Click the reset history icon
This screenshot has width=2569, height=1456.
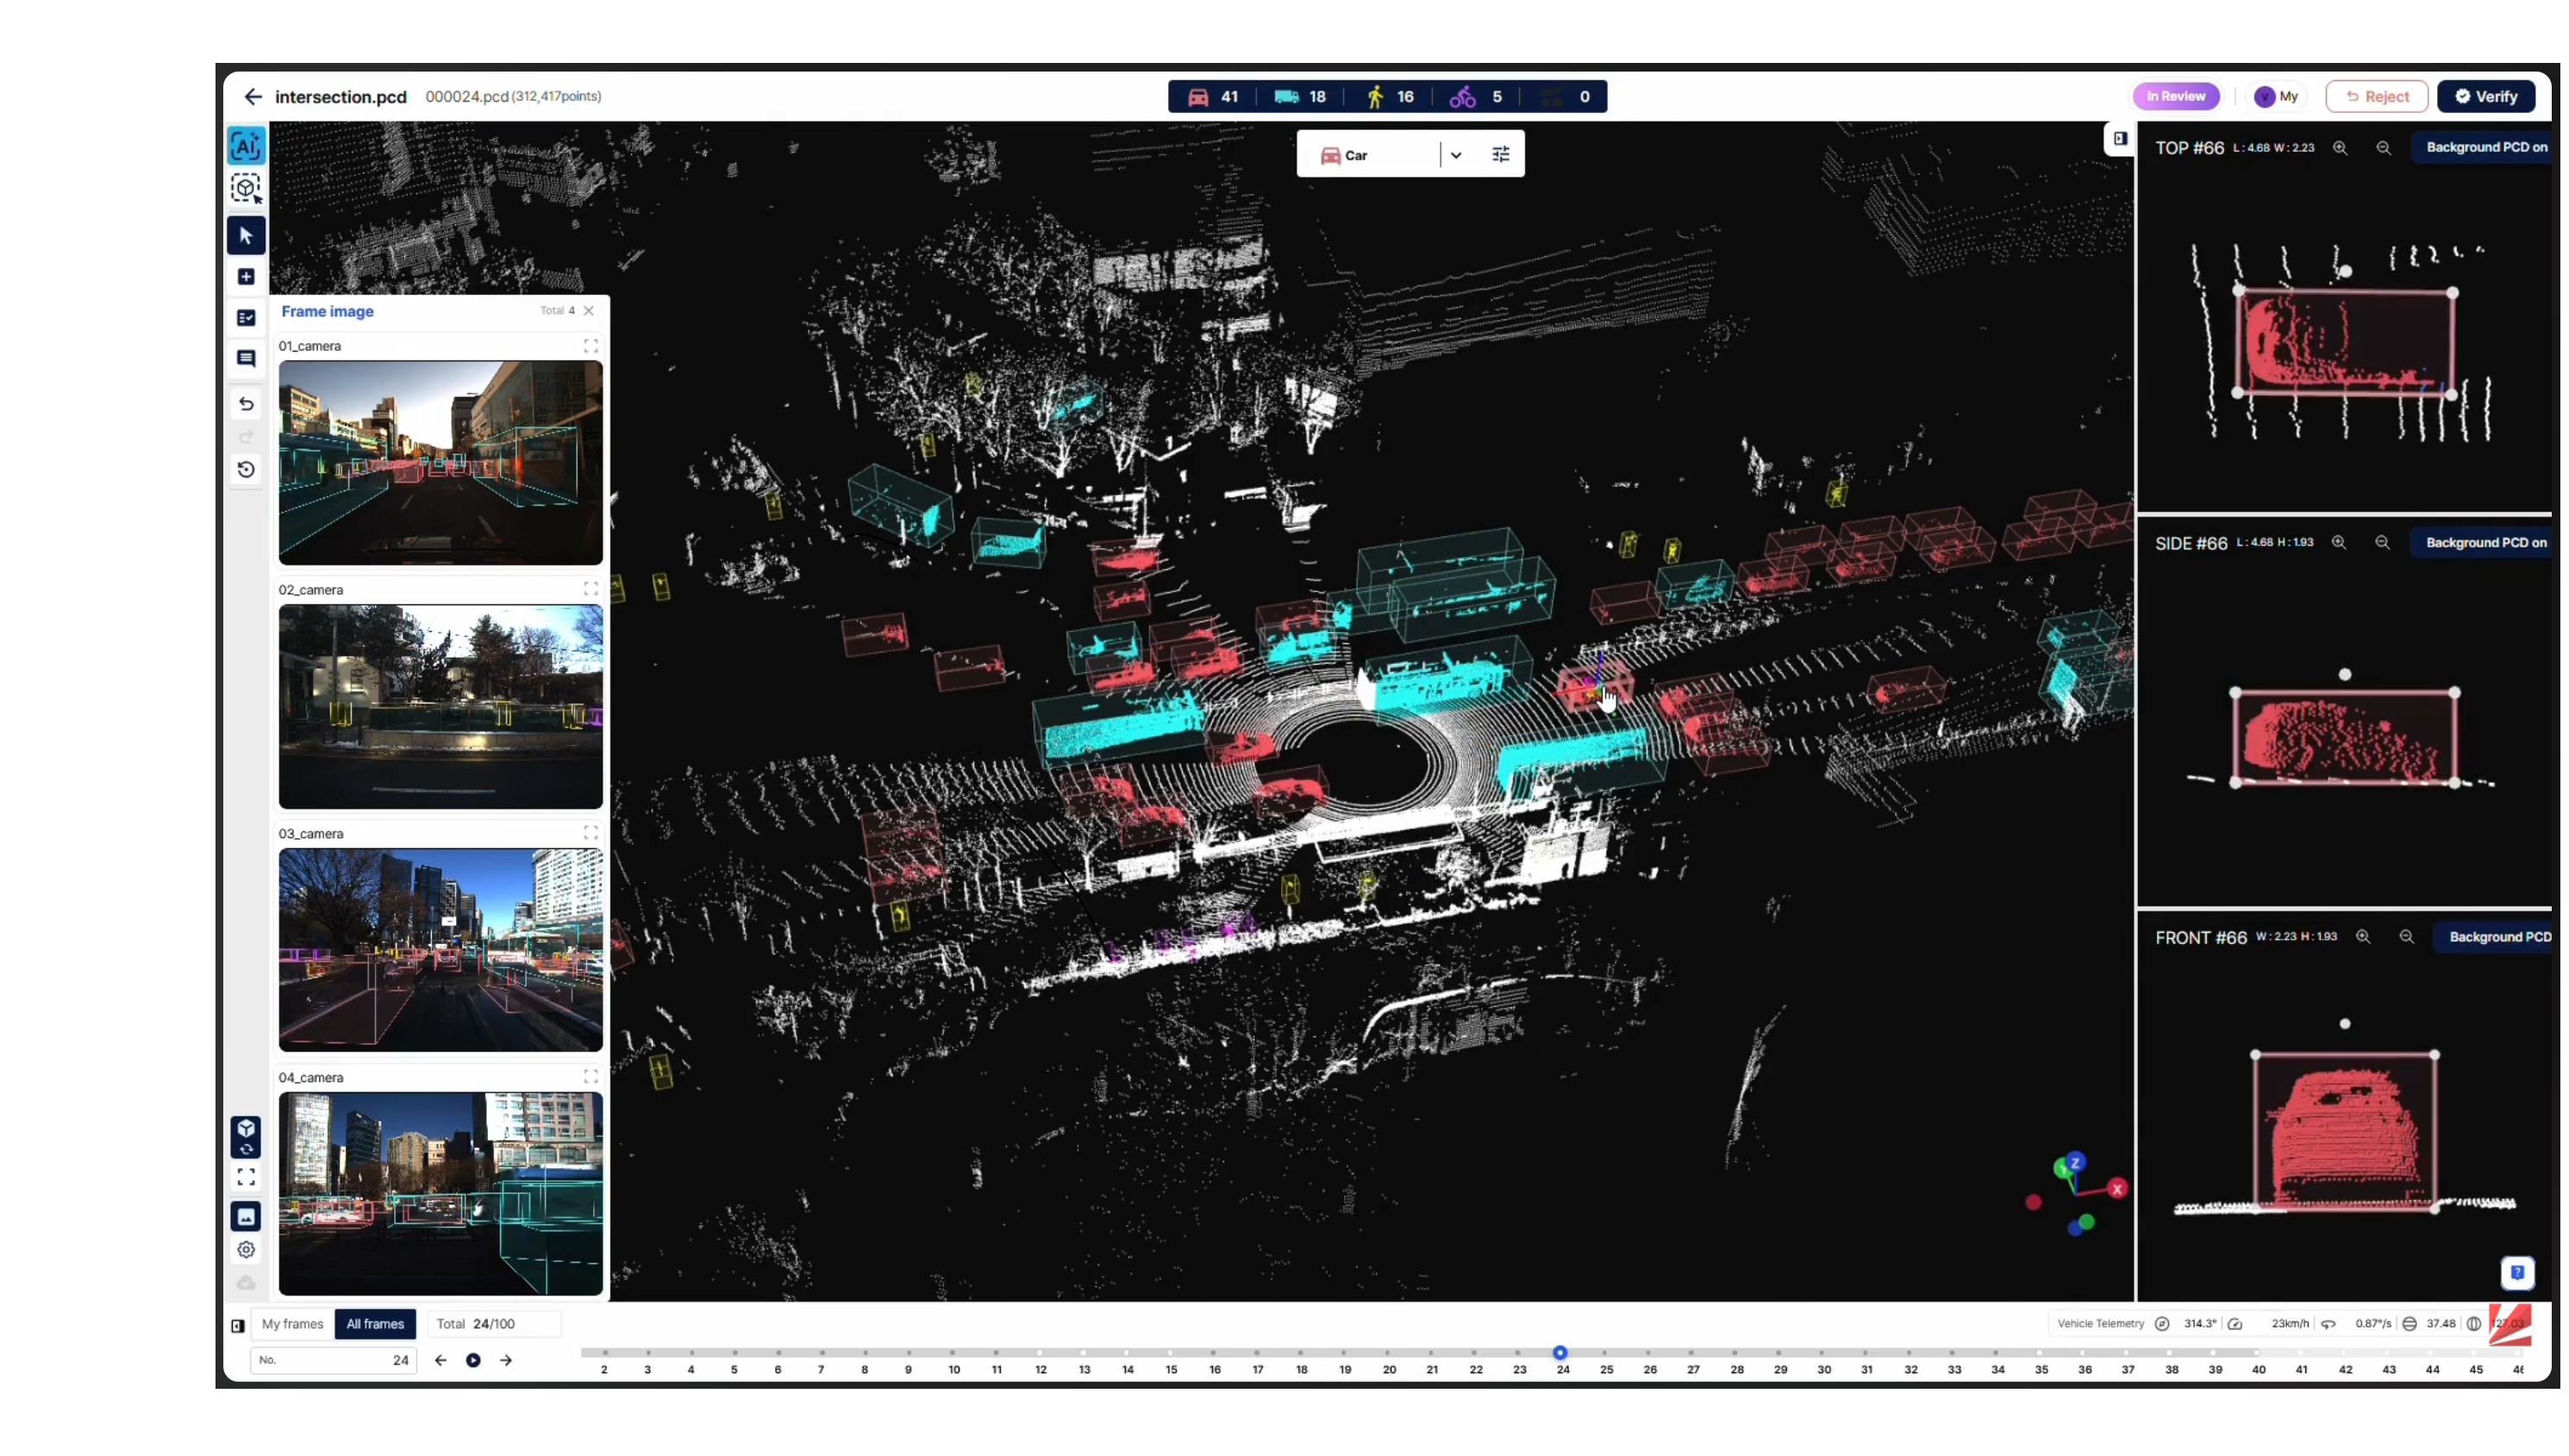[x=246, y=469]
